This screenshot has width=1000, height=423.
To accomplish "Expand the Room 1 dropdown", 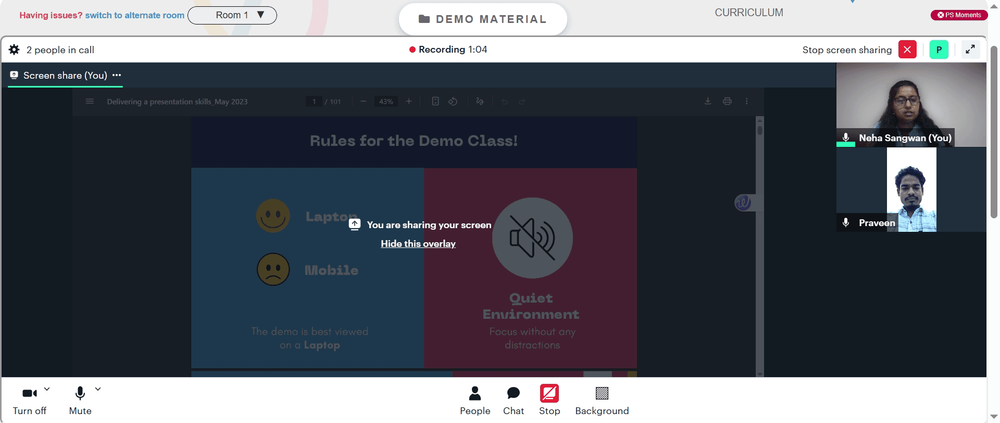I will pos(232,15).
